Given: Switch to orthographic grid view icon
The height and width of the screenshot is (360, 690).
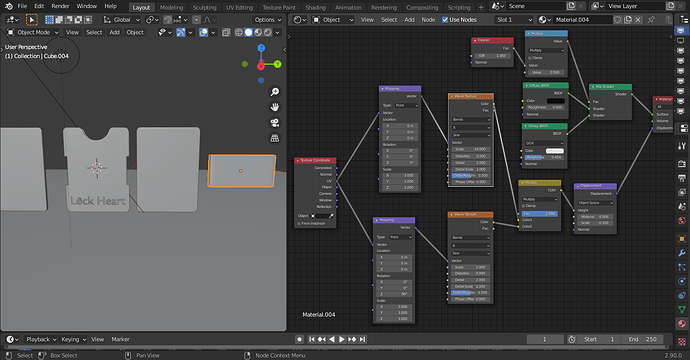Looking at the screenshot, I should coord(275,138).
